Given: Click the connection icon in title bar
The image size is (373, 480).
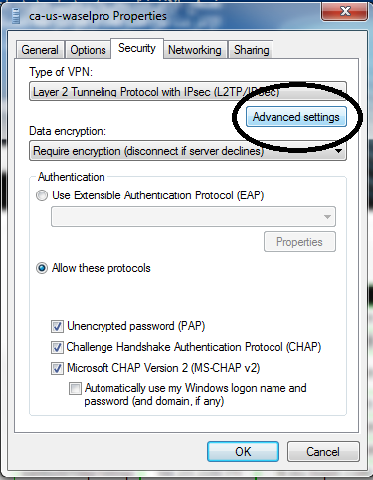Looking at the screenshot, I should 16,16.
